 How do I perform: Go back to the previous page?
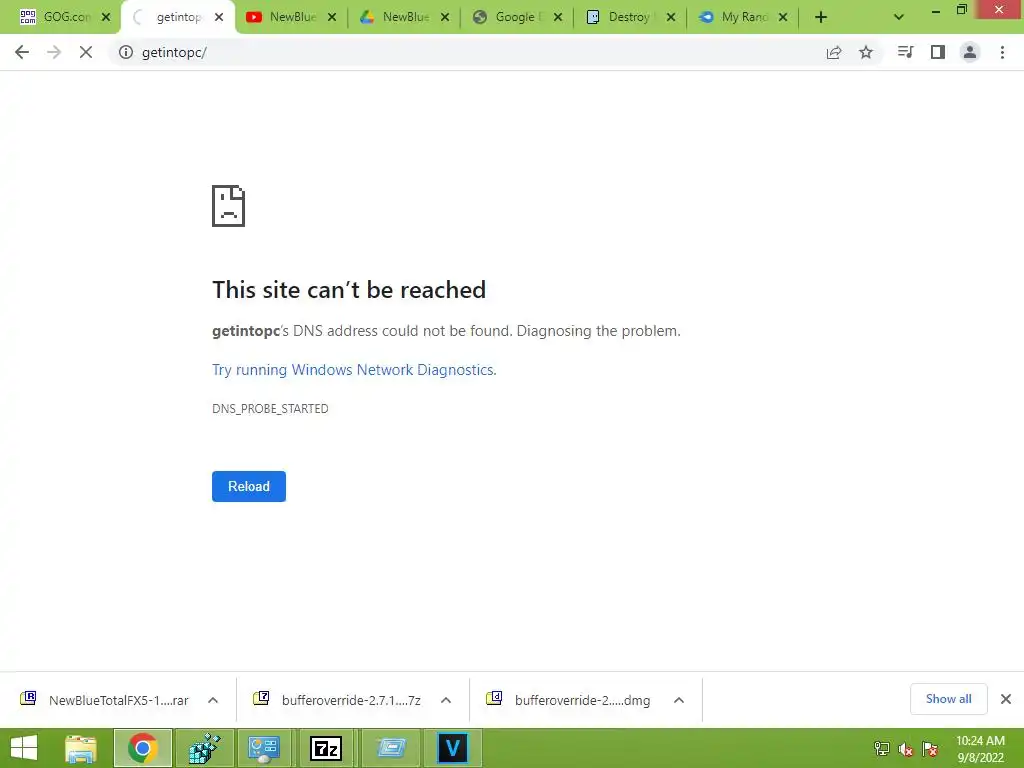pyautogui.click(x=22, y=52)
